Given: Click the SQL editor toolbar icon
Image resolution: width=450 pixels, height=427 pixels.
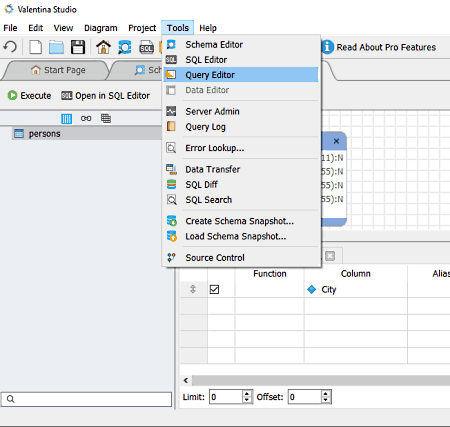Looking at the screenshot, I should tap(146, 47).
